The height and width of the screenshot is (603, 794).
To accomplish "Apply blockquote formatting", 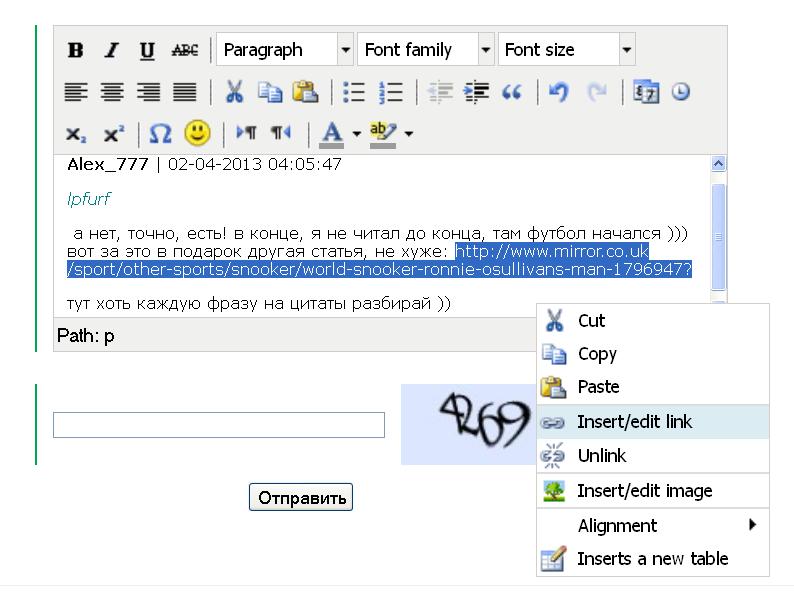I will point(511,92).
